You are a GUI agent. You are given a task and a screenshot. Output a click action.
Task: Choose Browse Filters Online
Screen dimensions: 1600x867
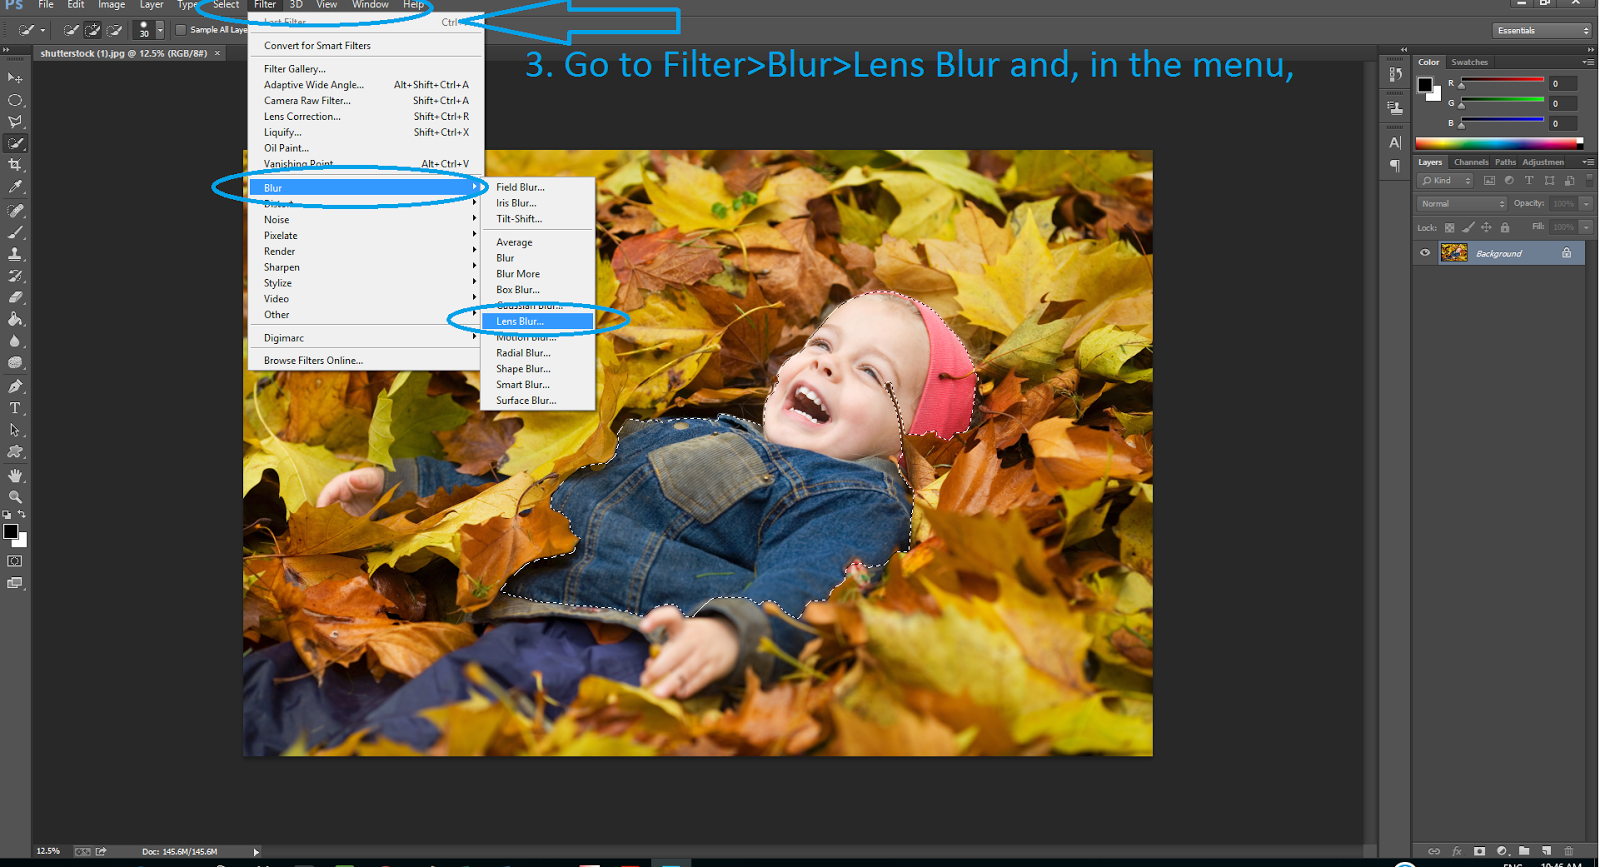coord(366,361)
